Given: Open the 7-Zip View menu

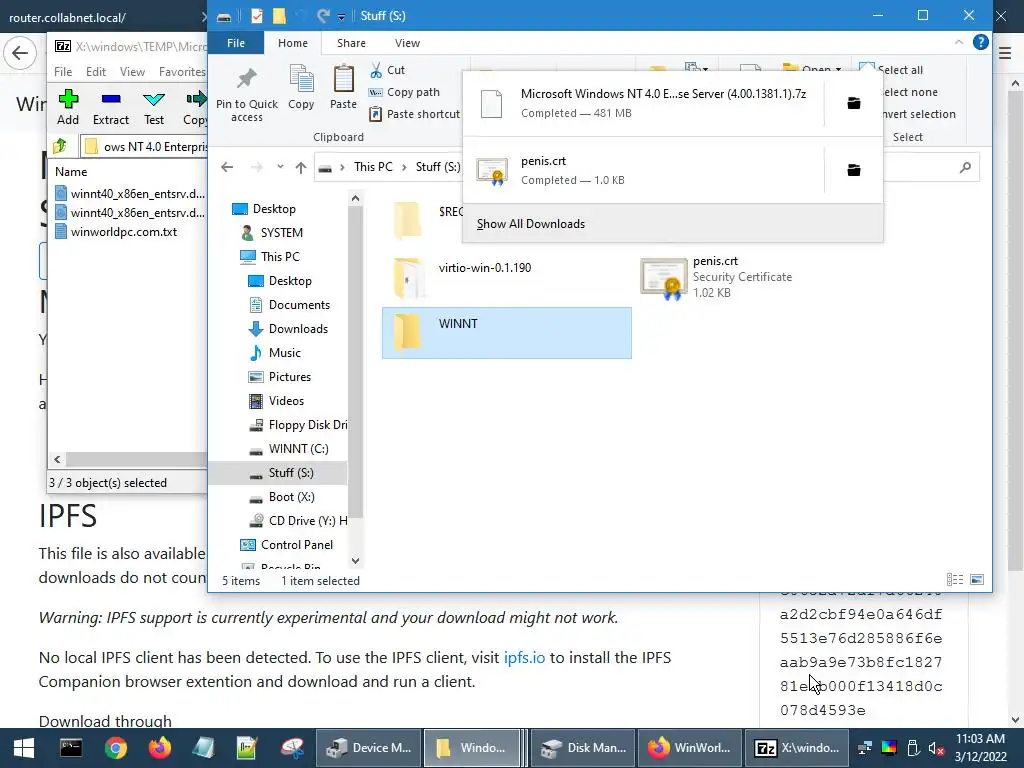Looking at the screenshot, I should pos(132,72).
